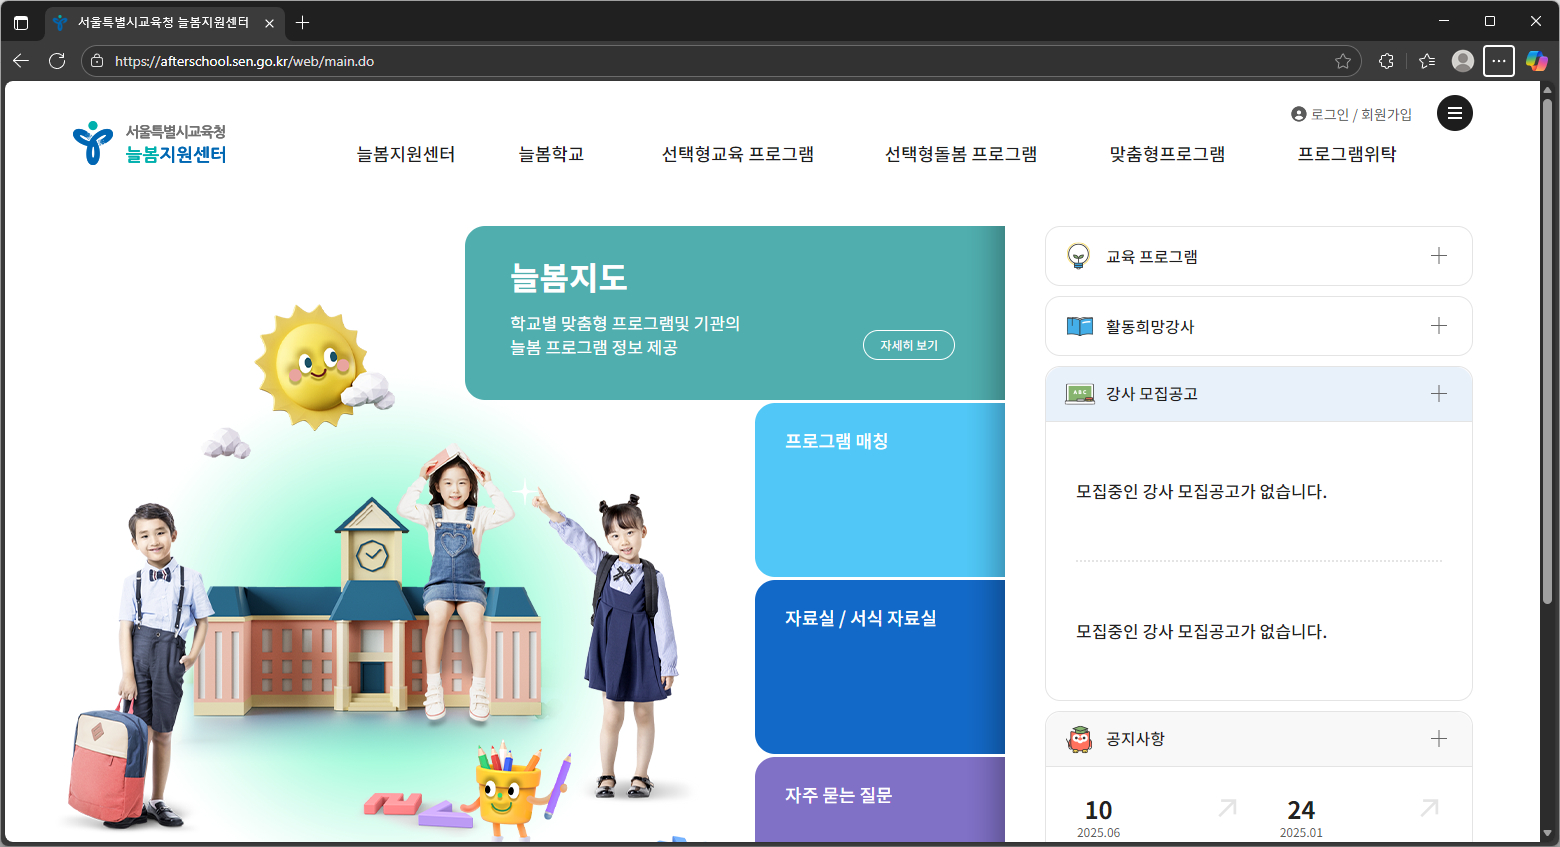Expand the 교육 프로그램 panel
Screen dimensions: 1560x847
coord(1439,256)
